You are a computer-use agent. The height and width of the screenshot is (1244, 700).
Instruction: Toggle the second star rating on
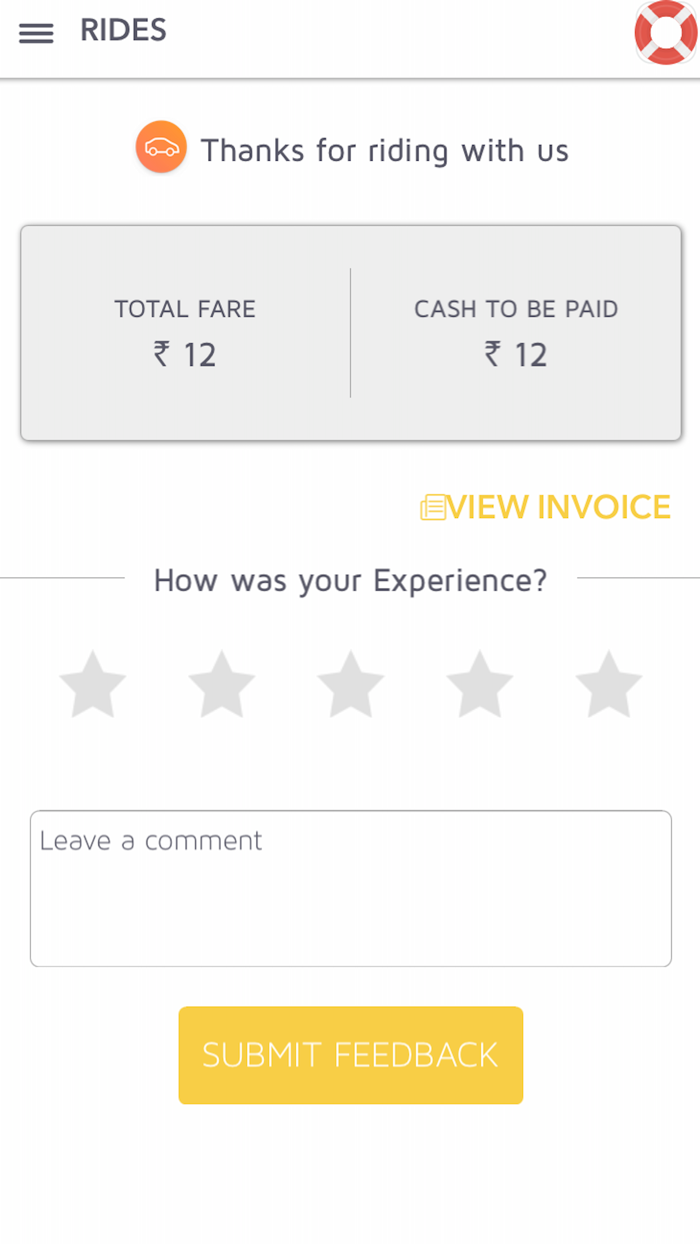pyautogui.click(x=221, y=684)
